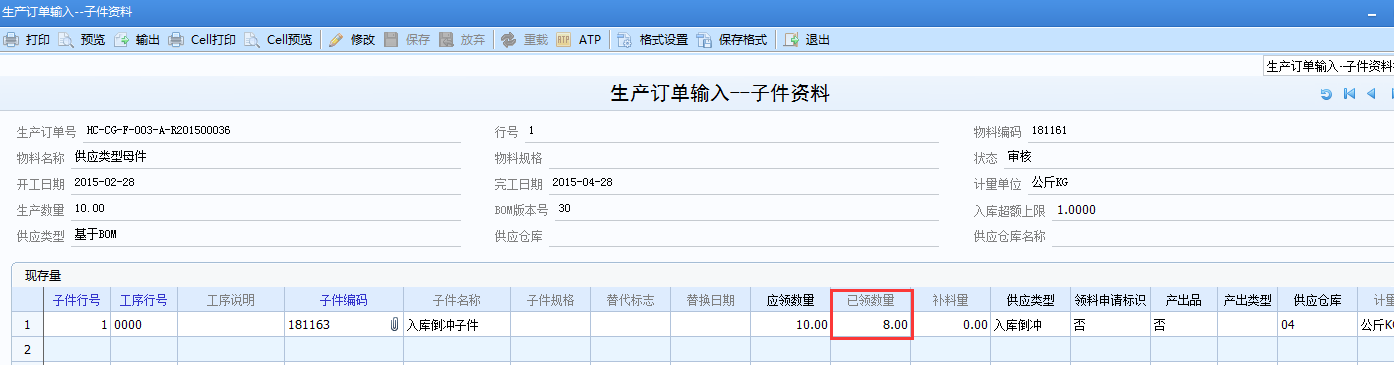Click the 子件名称 column header
Screen dimensions: 1394x365
(457, 300)
